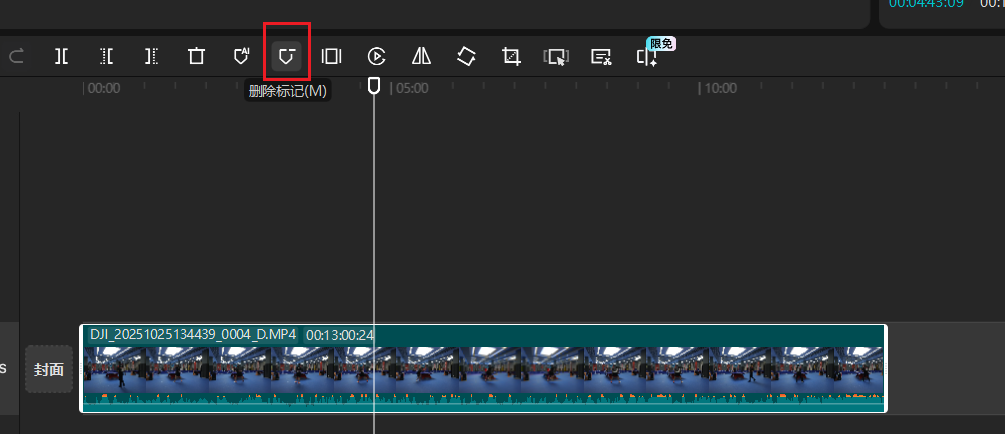Click the delete-left trim icon
The height and width of the screenshot is (434, 1005).
pyautogui.click(x=106, y=57)
